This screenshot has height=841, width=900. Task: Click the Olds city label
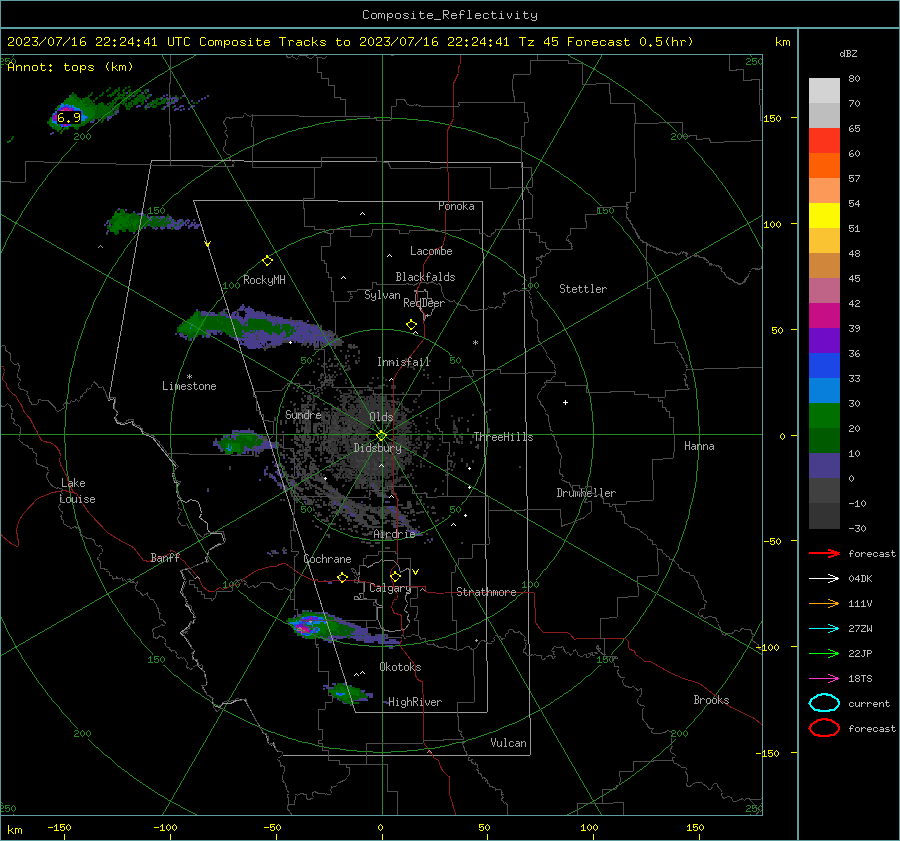(381, 417)
